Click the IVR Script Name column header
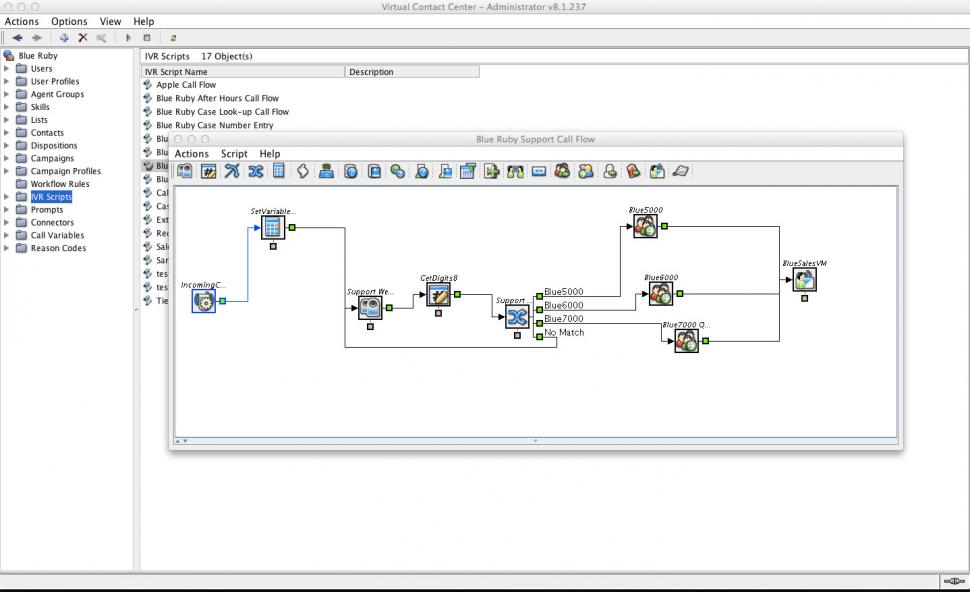970x592 pixels. (x=243, y=72)
